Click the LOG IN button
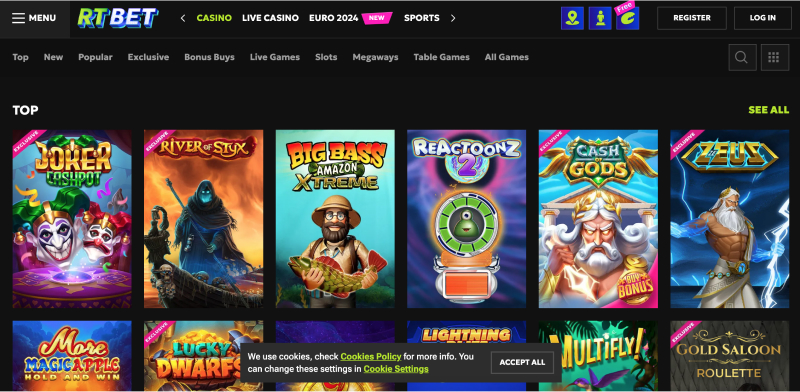The image size is (800, 392). [x=763, y=18]
